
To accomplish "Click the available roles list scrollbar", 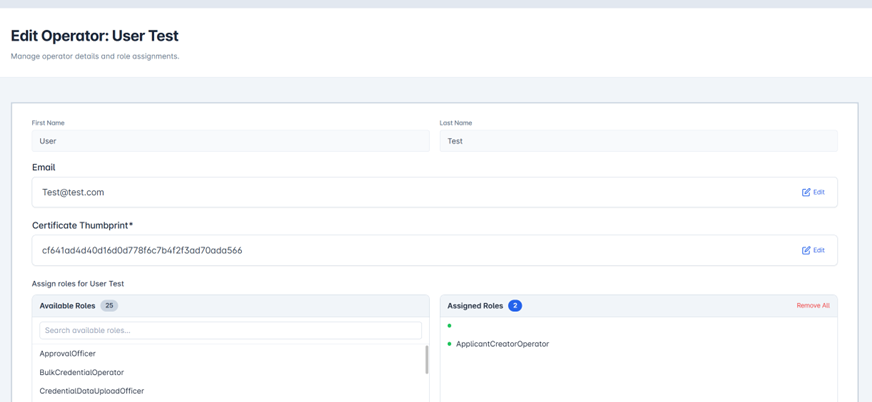I will click(427, 360).
